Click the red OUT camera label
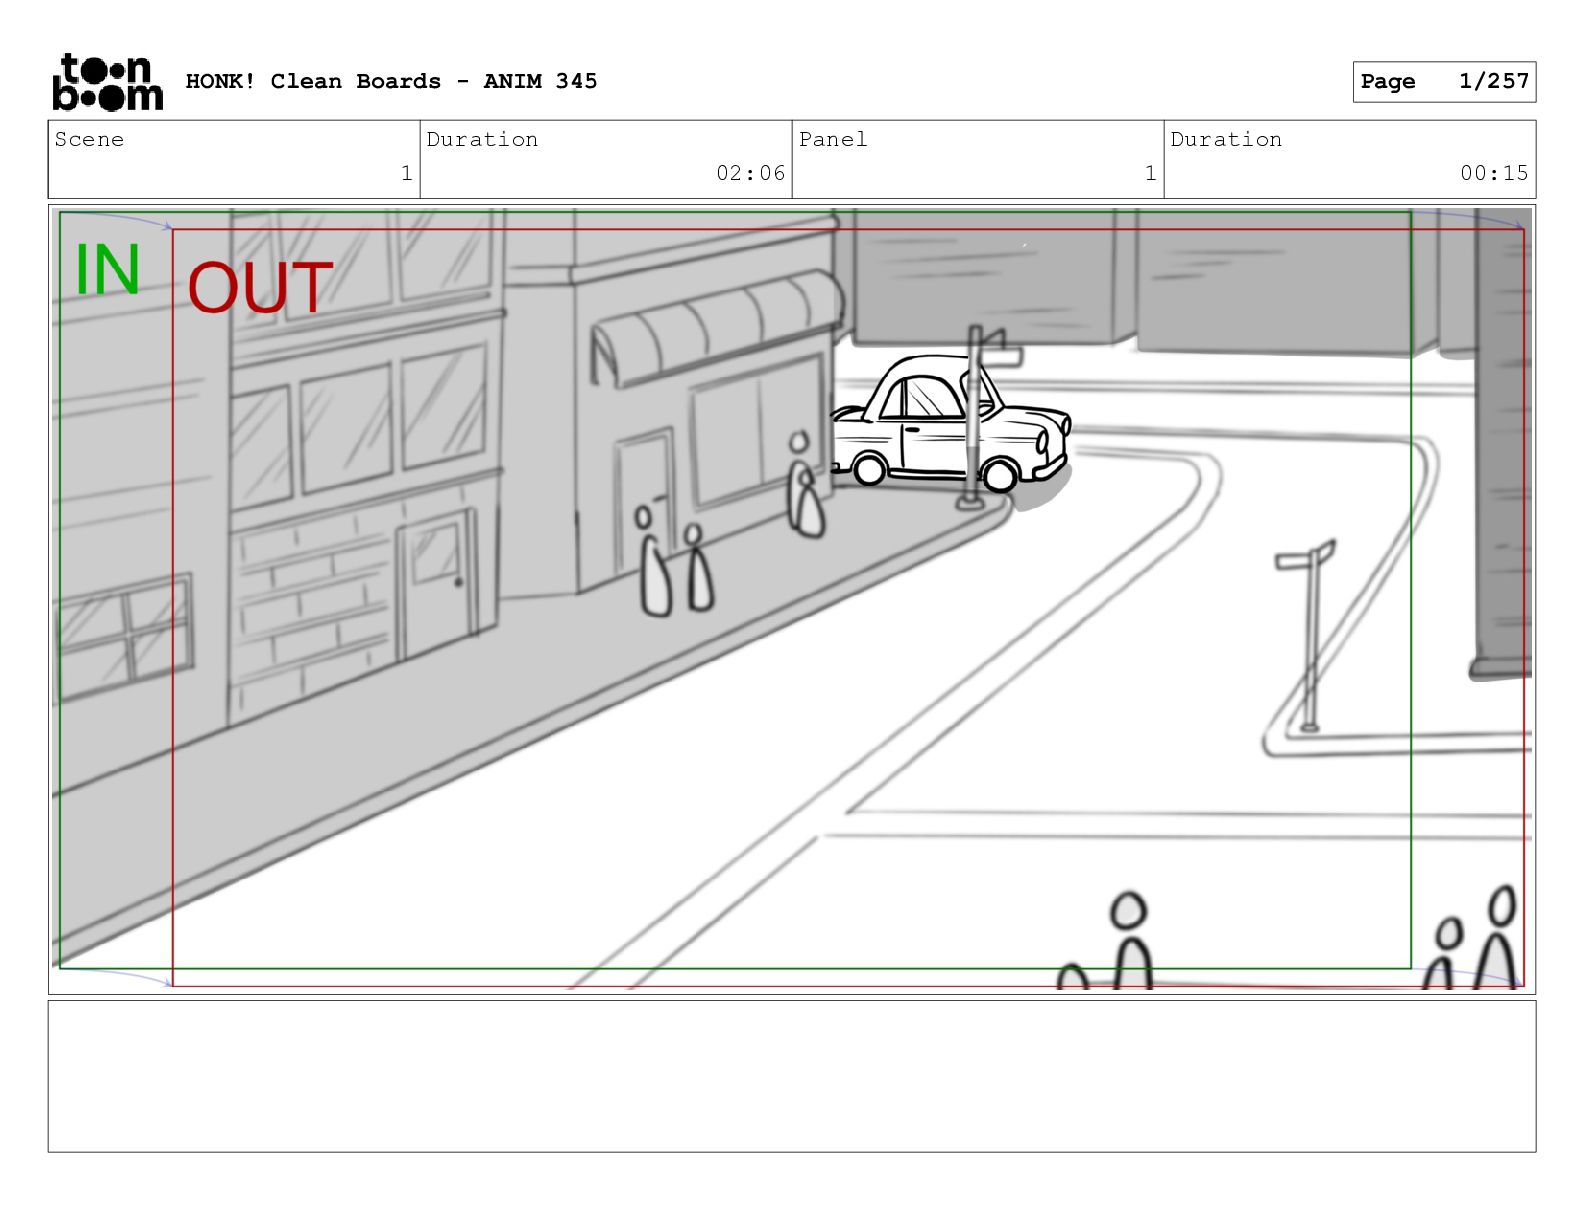Viewport: 1584px width, 1224px height. click(259, 288)
